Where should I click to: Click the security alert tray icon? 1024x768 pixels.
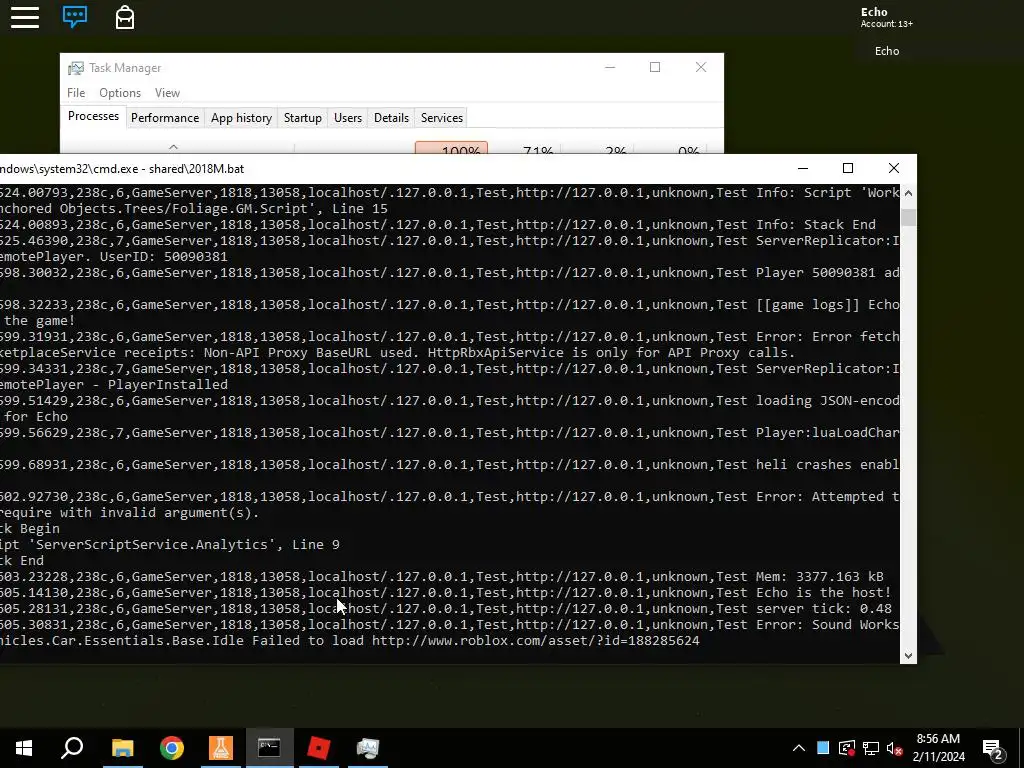[847, 748]
